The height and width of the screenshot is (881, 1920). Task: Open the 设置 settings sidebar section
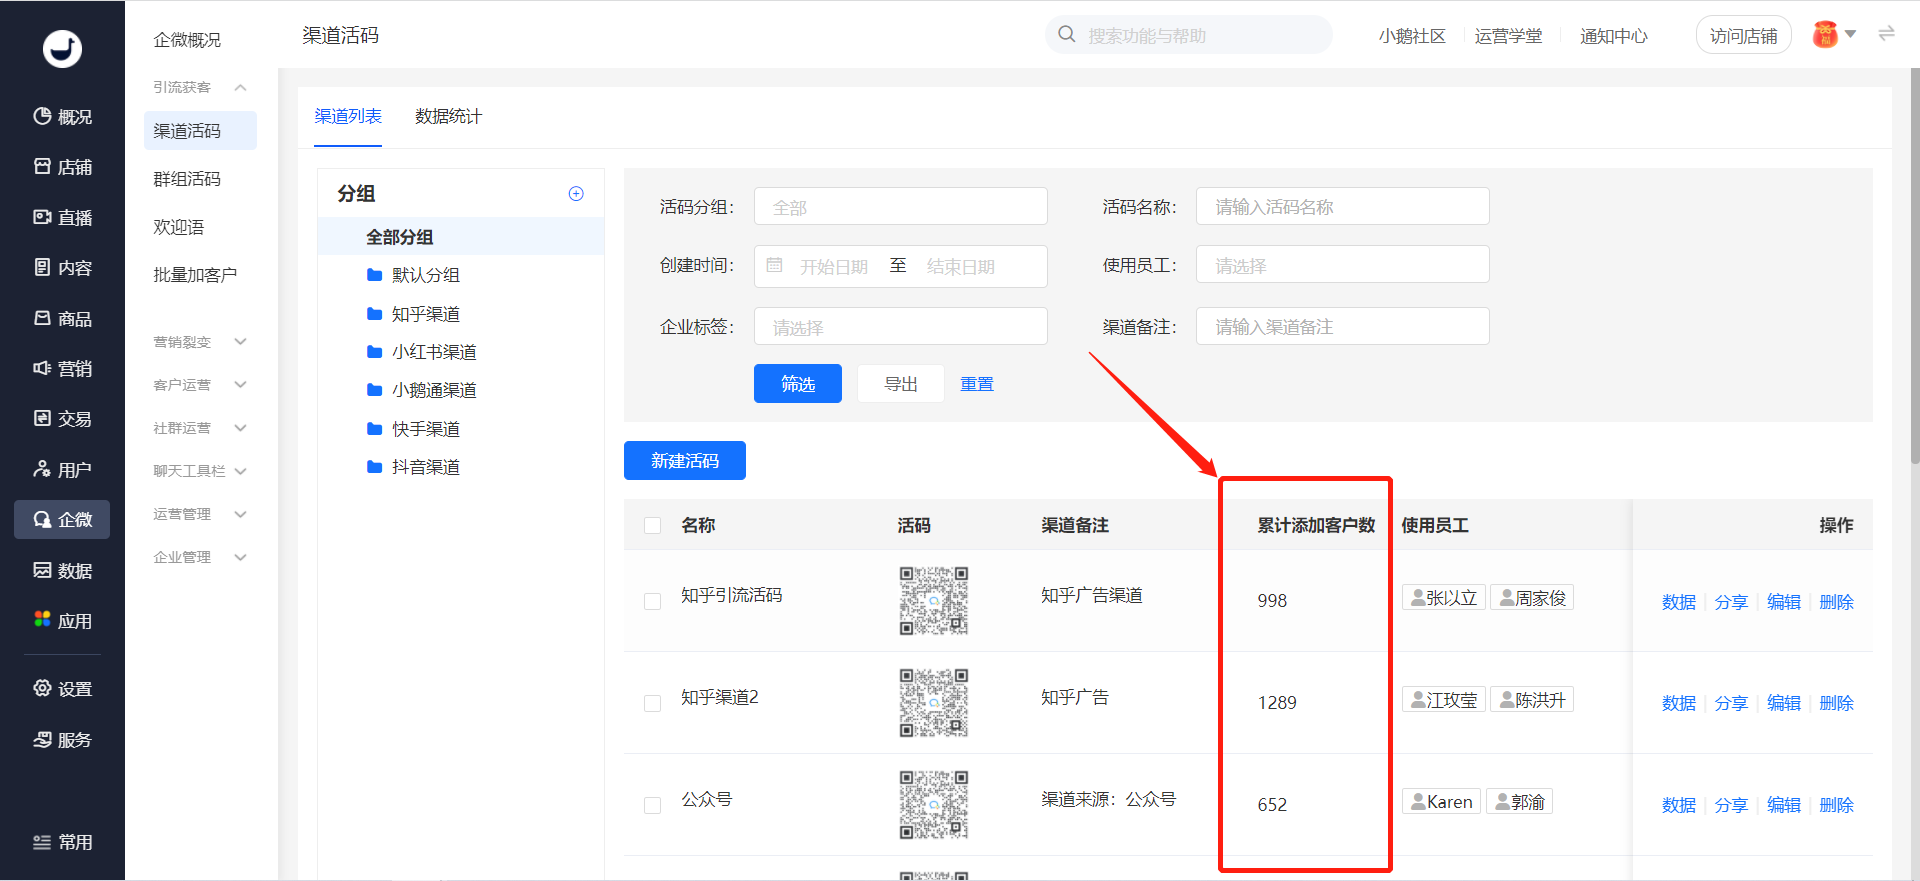pos(62,689)
